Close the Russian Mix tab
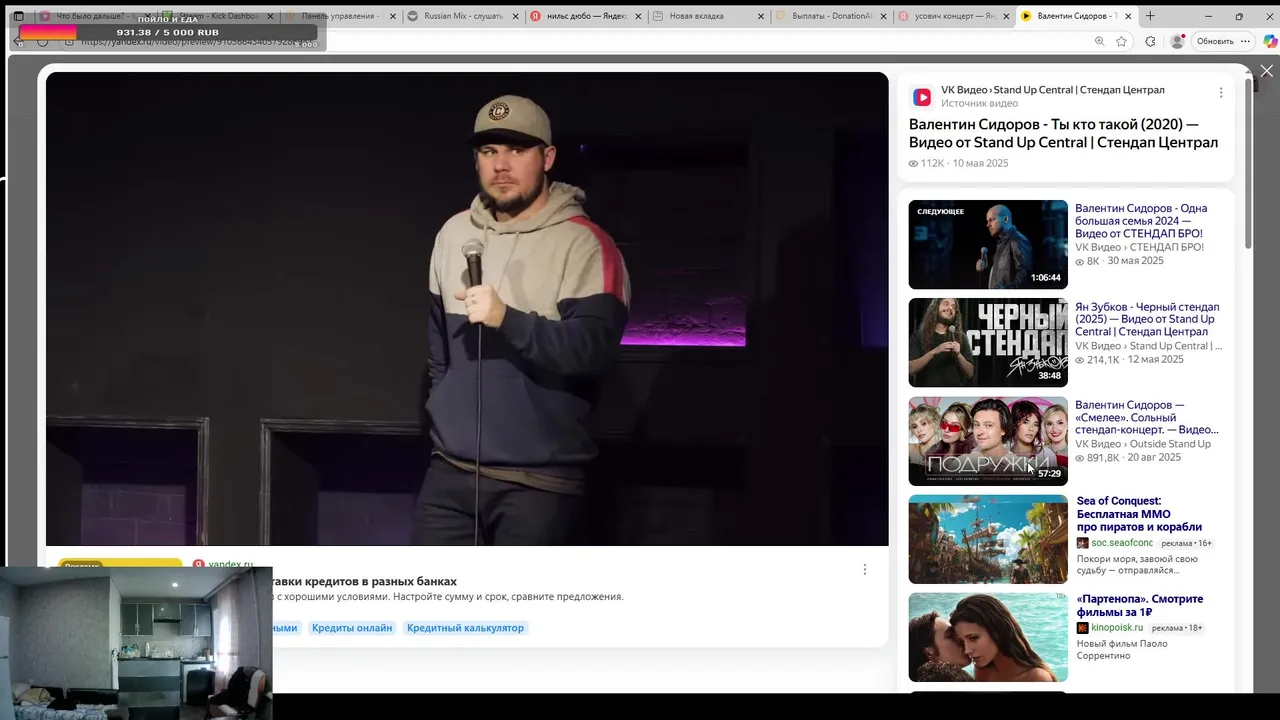Screen dimensions: 1280x720 [515, 16]
